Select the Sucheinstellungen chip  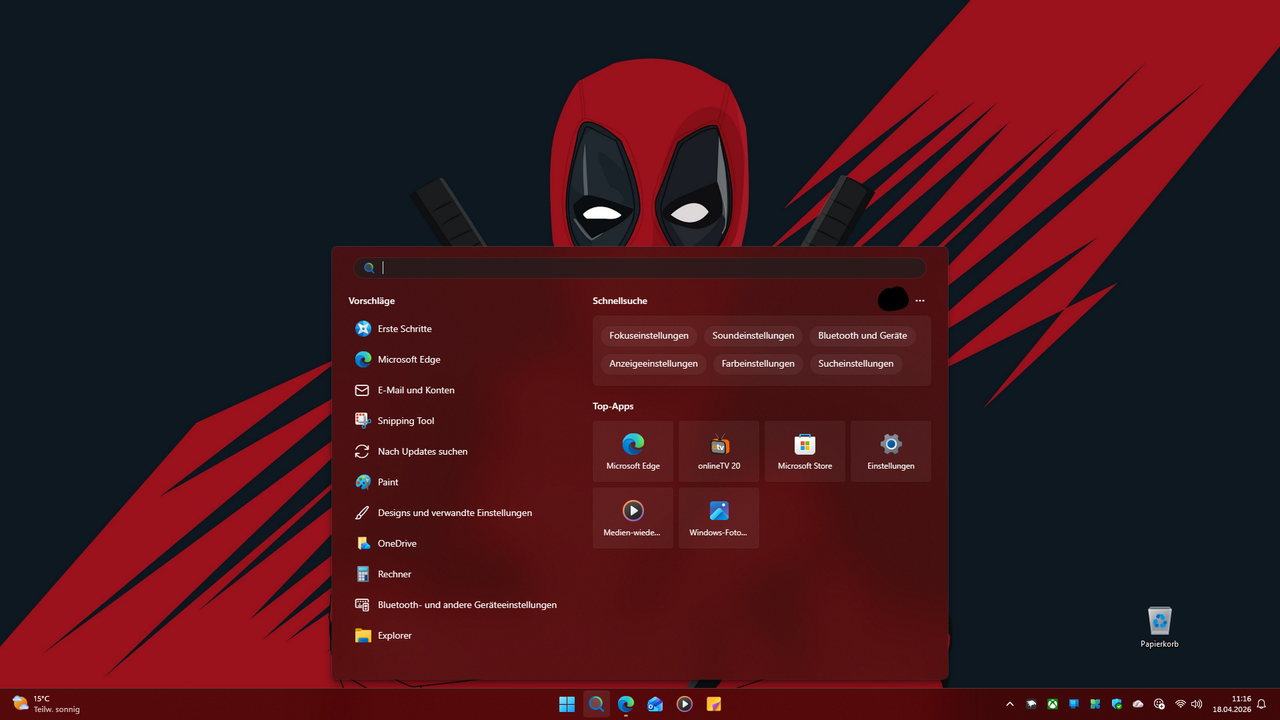click(x=856, y=364)
